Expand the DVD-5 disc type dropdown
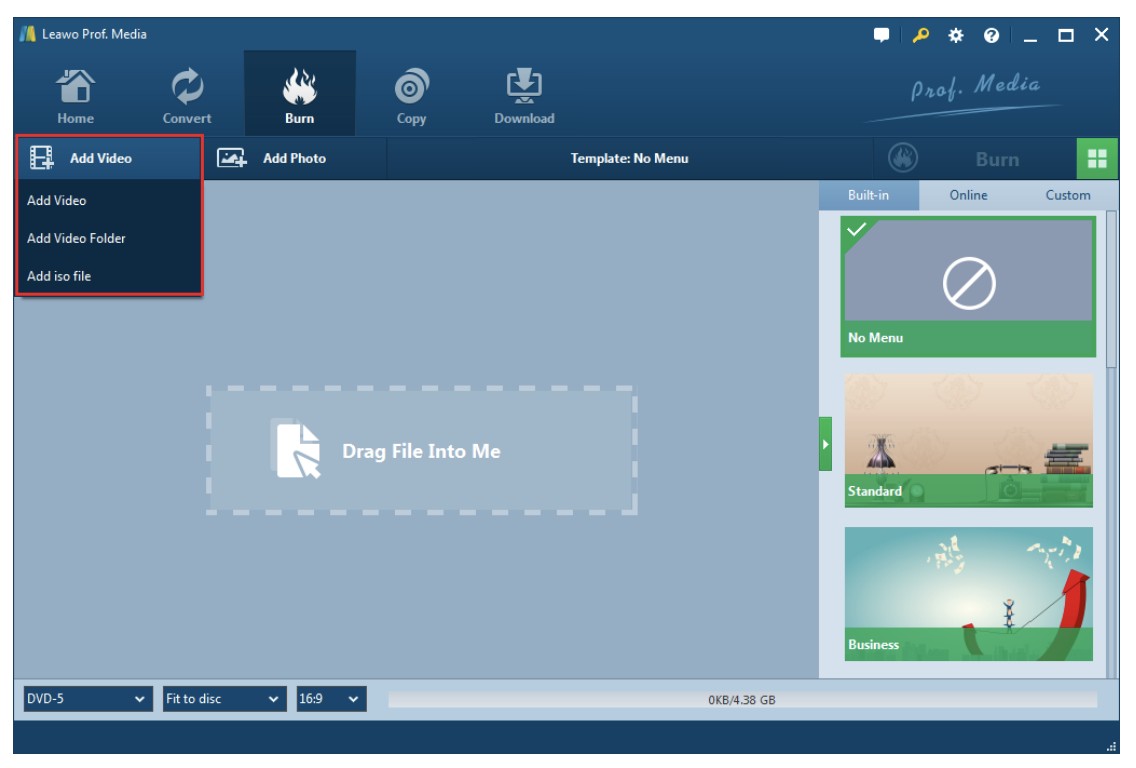This screenshot has width=1136, height=768. pyautogui.click(x=87, y=699)
